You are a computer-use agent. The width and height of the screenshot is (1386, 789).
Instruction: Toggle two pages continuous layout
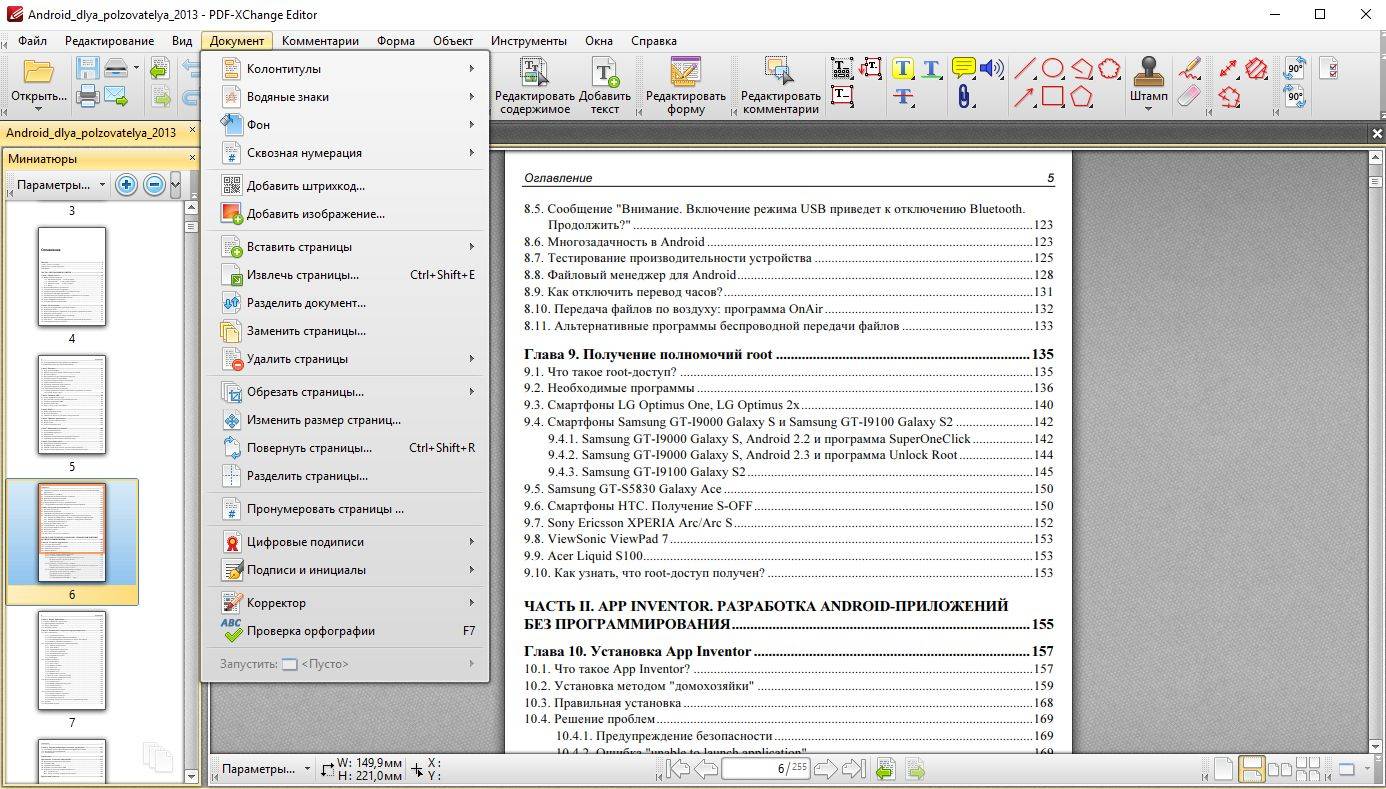point(1307,769)
